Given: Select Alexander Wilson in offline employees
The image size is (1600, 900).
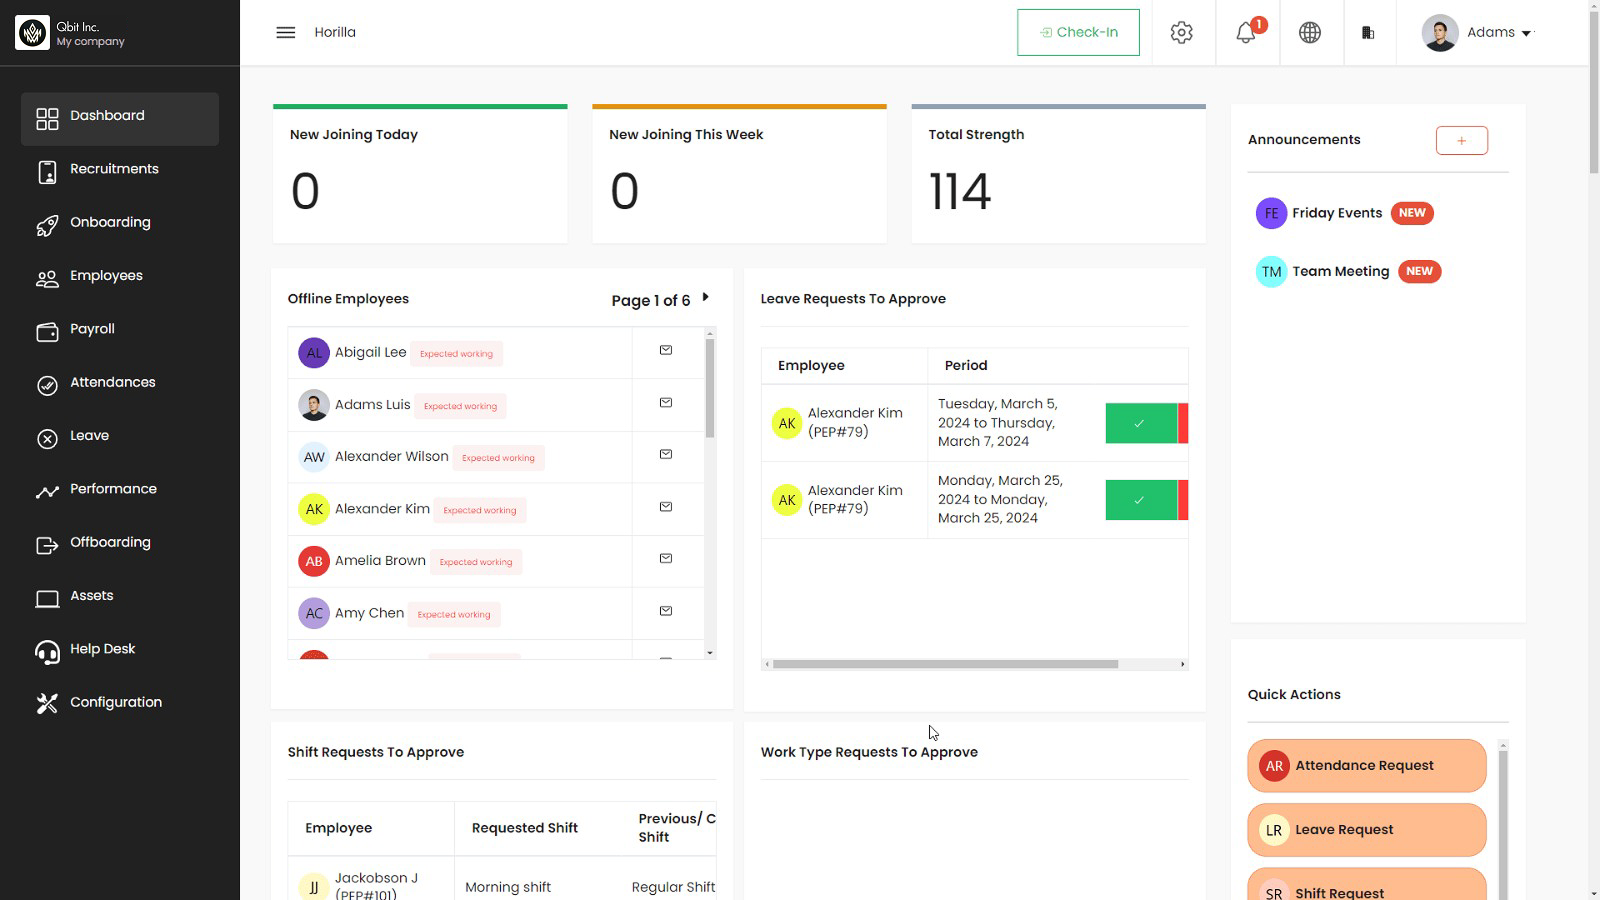Looking at the screenshot, I should pos(391,457).
